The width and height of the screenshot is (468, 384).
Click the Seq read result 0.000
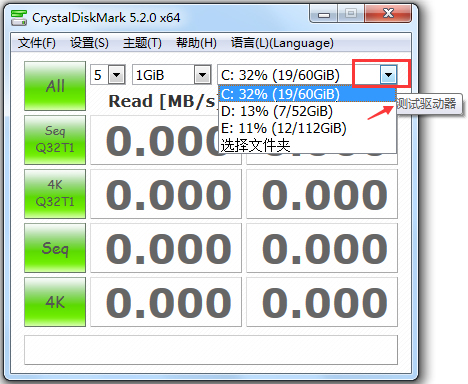[x=166, y=248]
